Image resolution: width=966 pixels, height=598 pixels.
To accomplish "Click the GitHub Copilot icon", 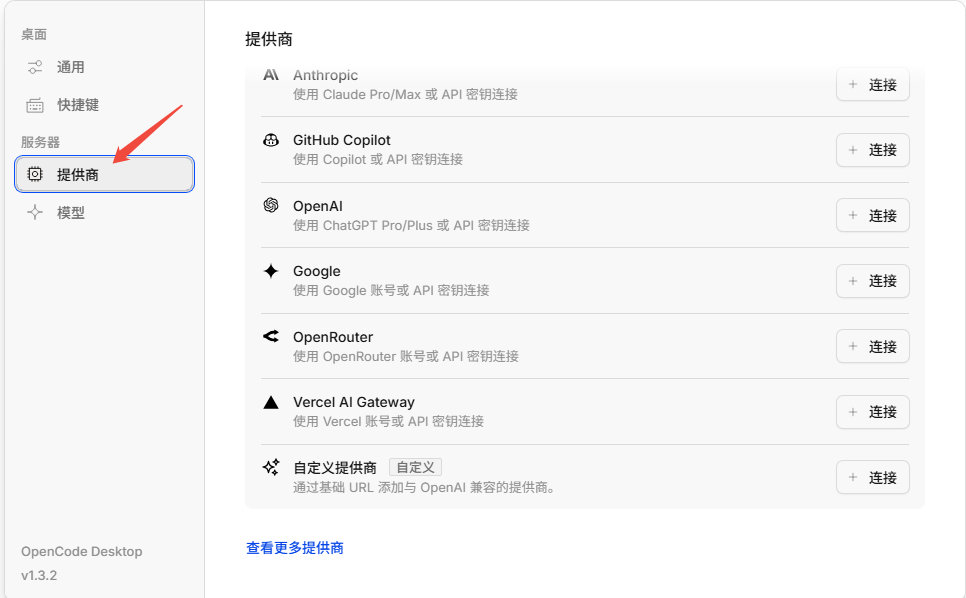I will coord(271,140).
